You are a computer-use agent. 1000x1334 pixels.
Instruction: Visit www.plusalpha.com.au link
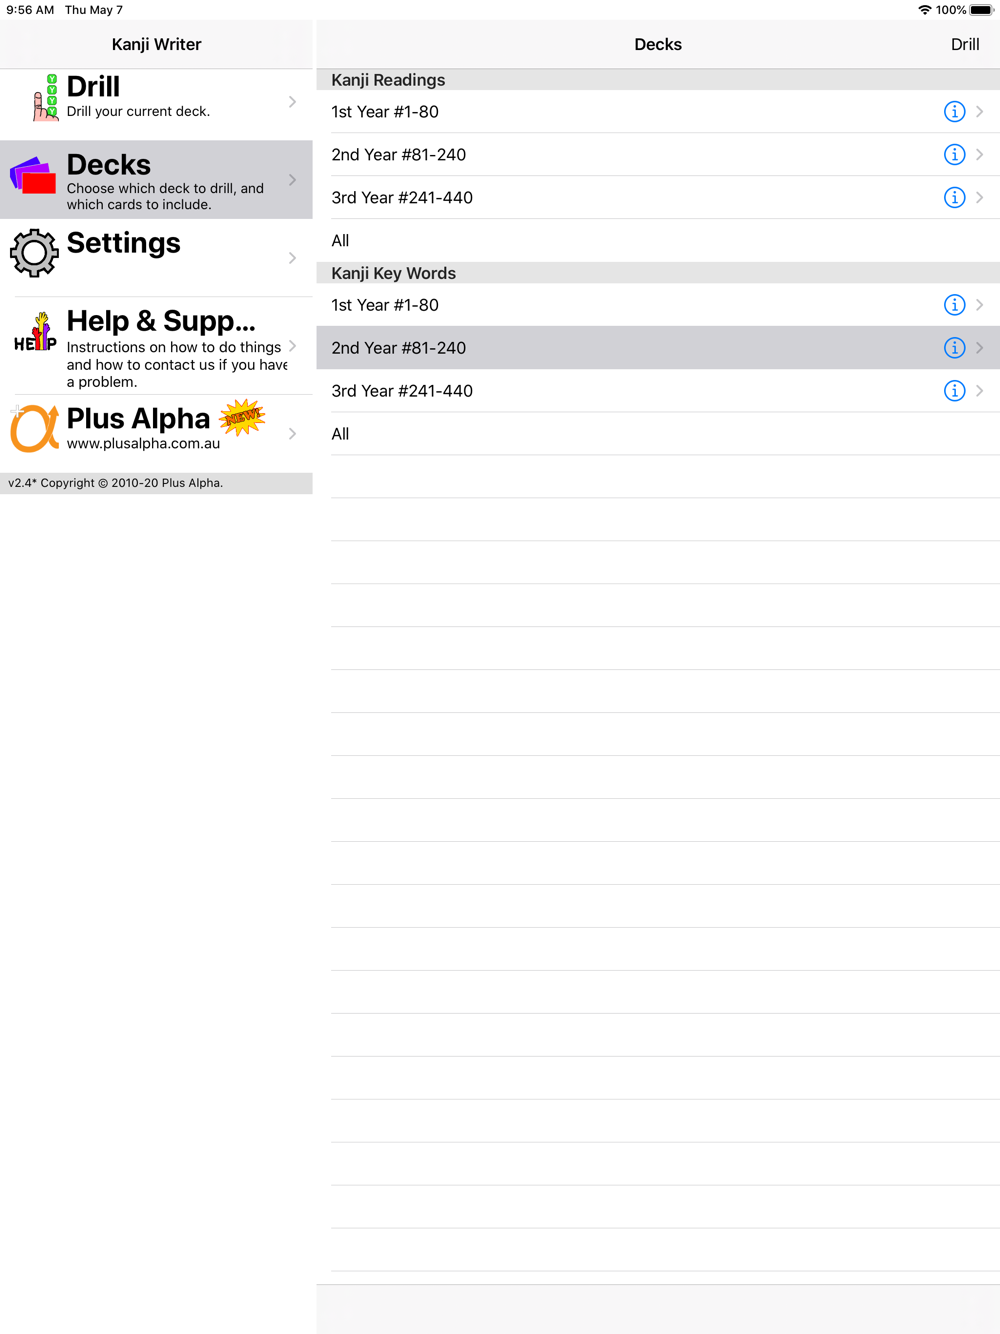tap(143, 443)
